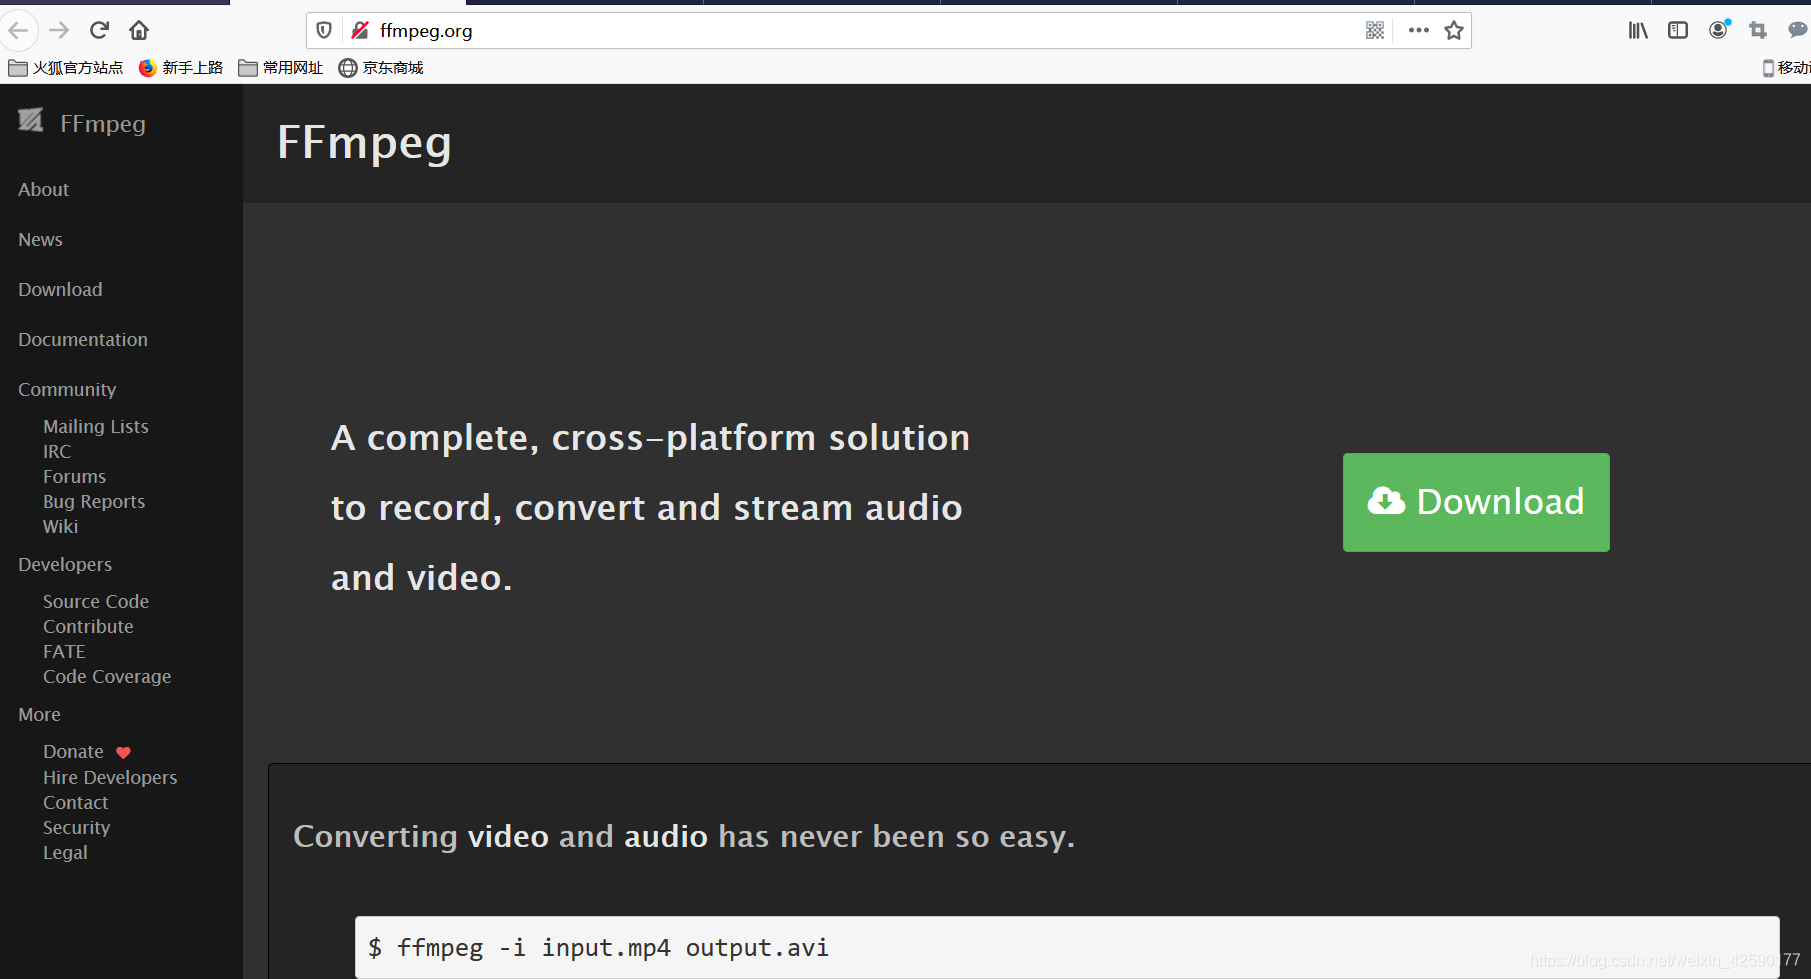Open Documentation from the sidebar

click(x=83, y=339)
